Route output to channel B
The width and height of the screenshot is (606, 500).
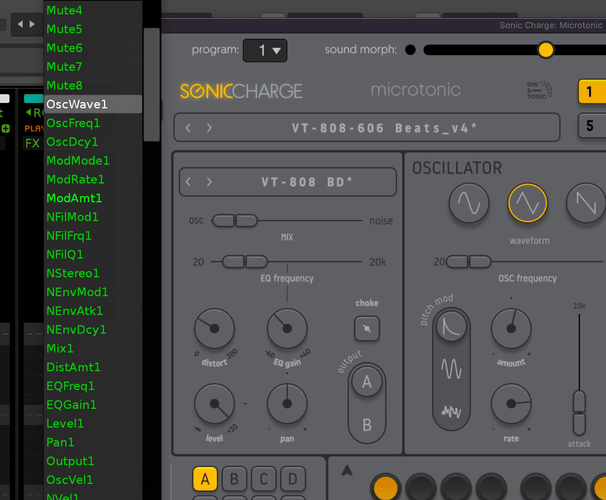tap(367, 424)
